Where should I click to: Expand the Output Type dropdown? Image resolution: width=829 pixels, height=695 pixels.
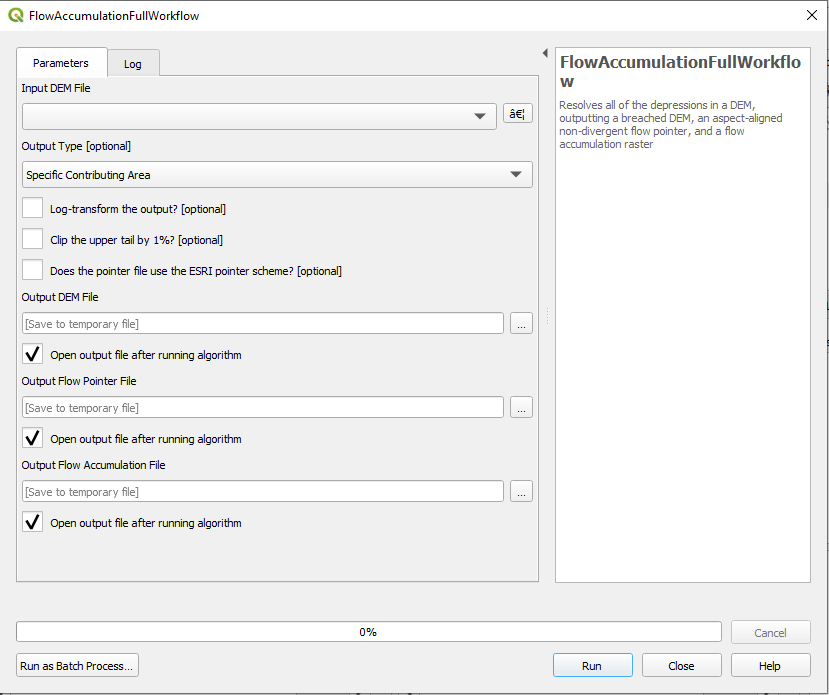277,175
